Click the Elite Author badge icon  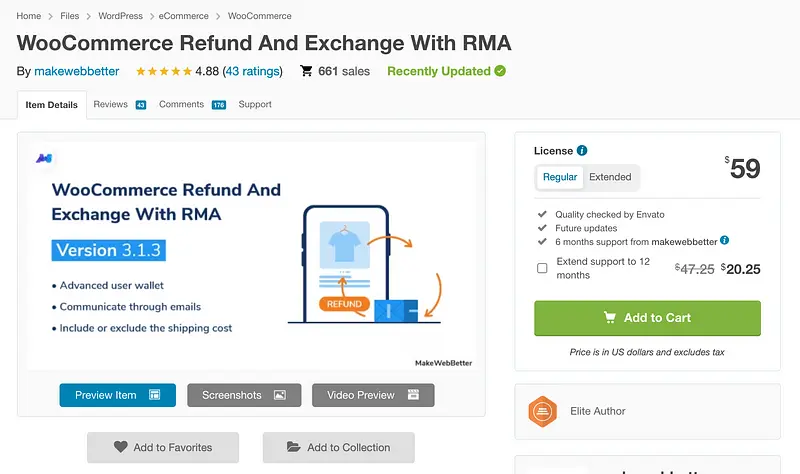tap(542, 411)
